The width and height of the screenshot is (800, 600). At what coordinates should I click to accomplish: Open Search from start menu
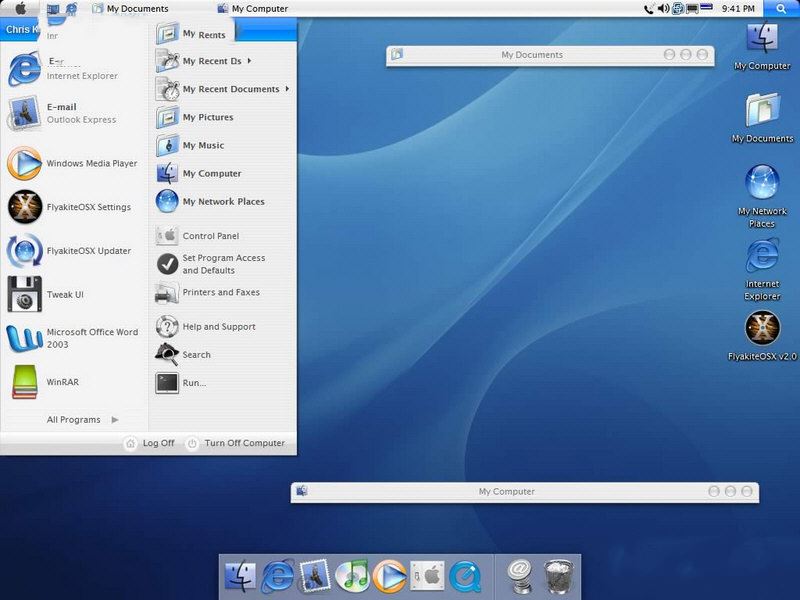tap(183, 355)
